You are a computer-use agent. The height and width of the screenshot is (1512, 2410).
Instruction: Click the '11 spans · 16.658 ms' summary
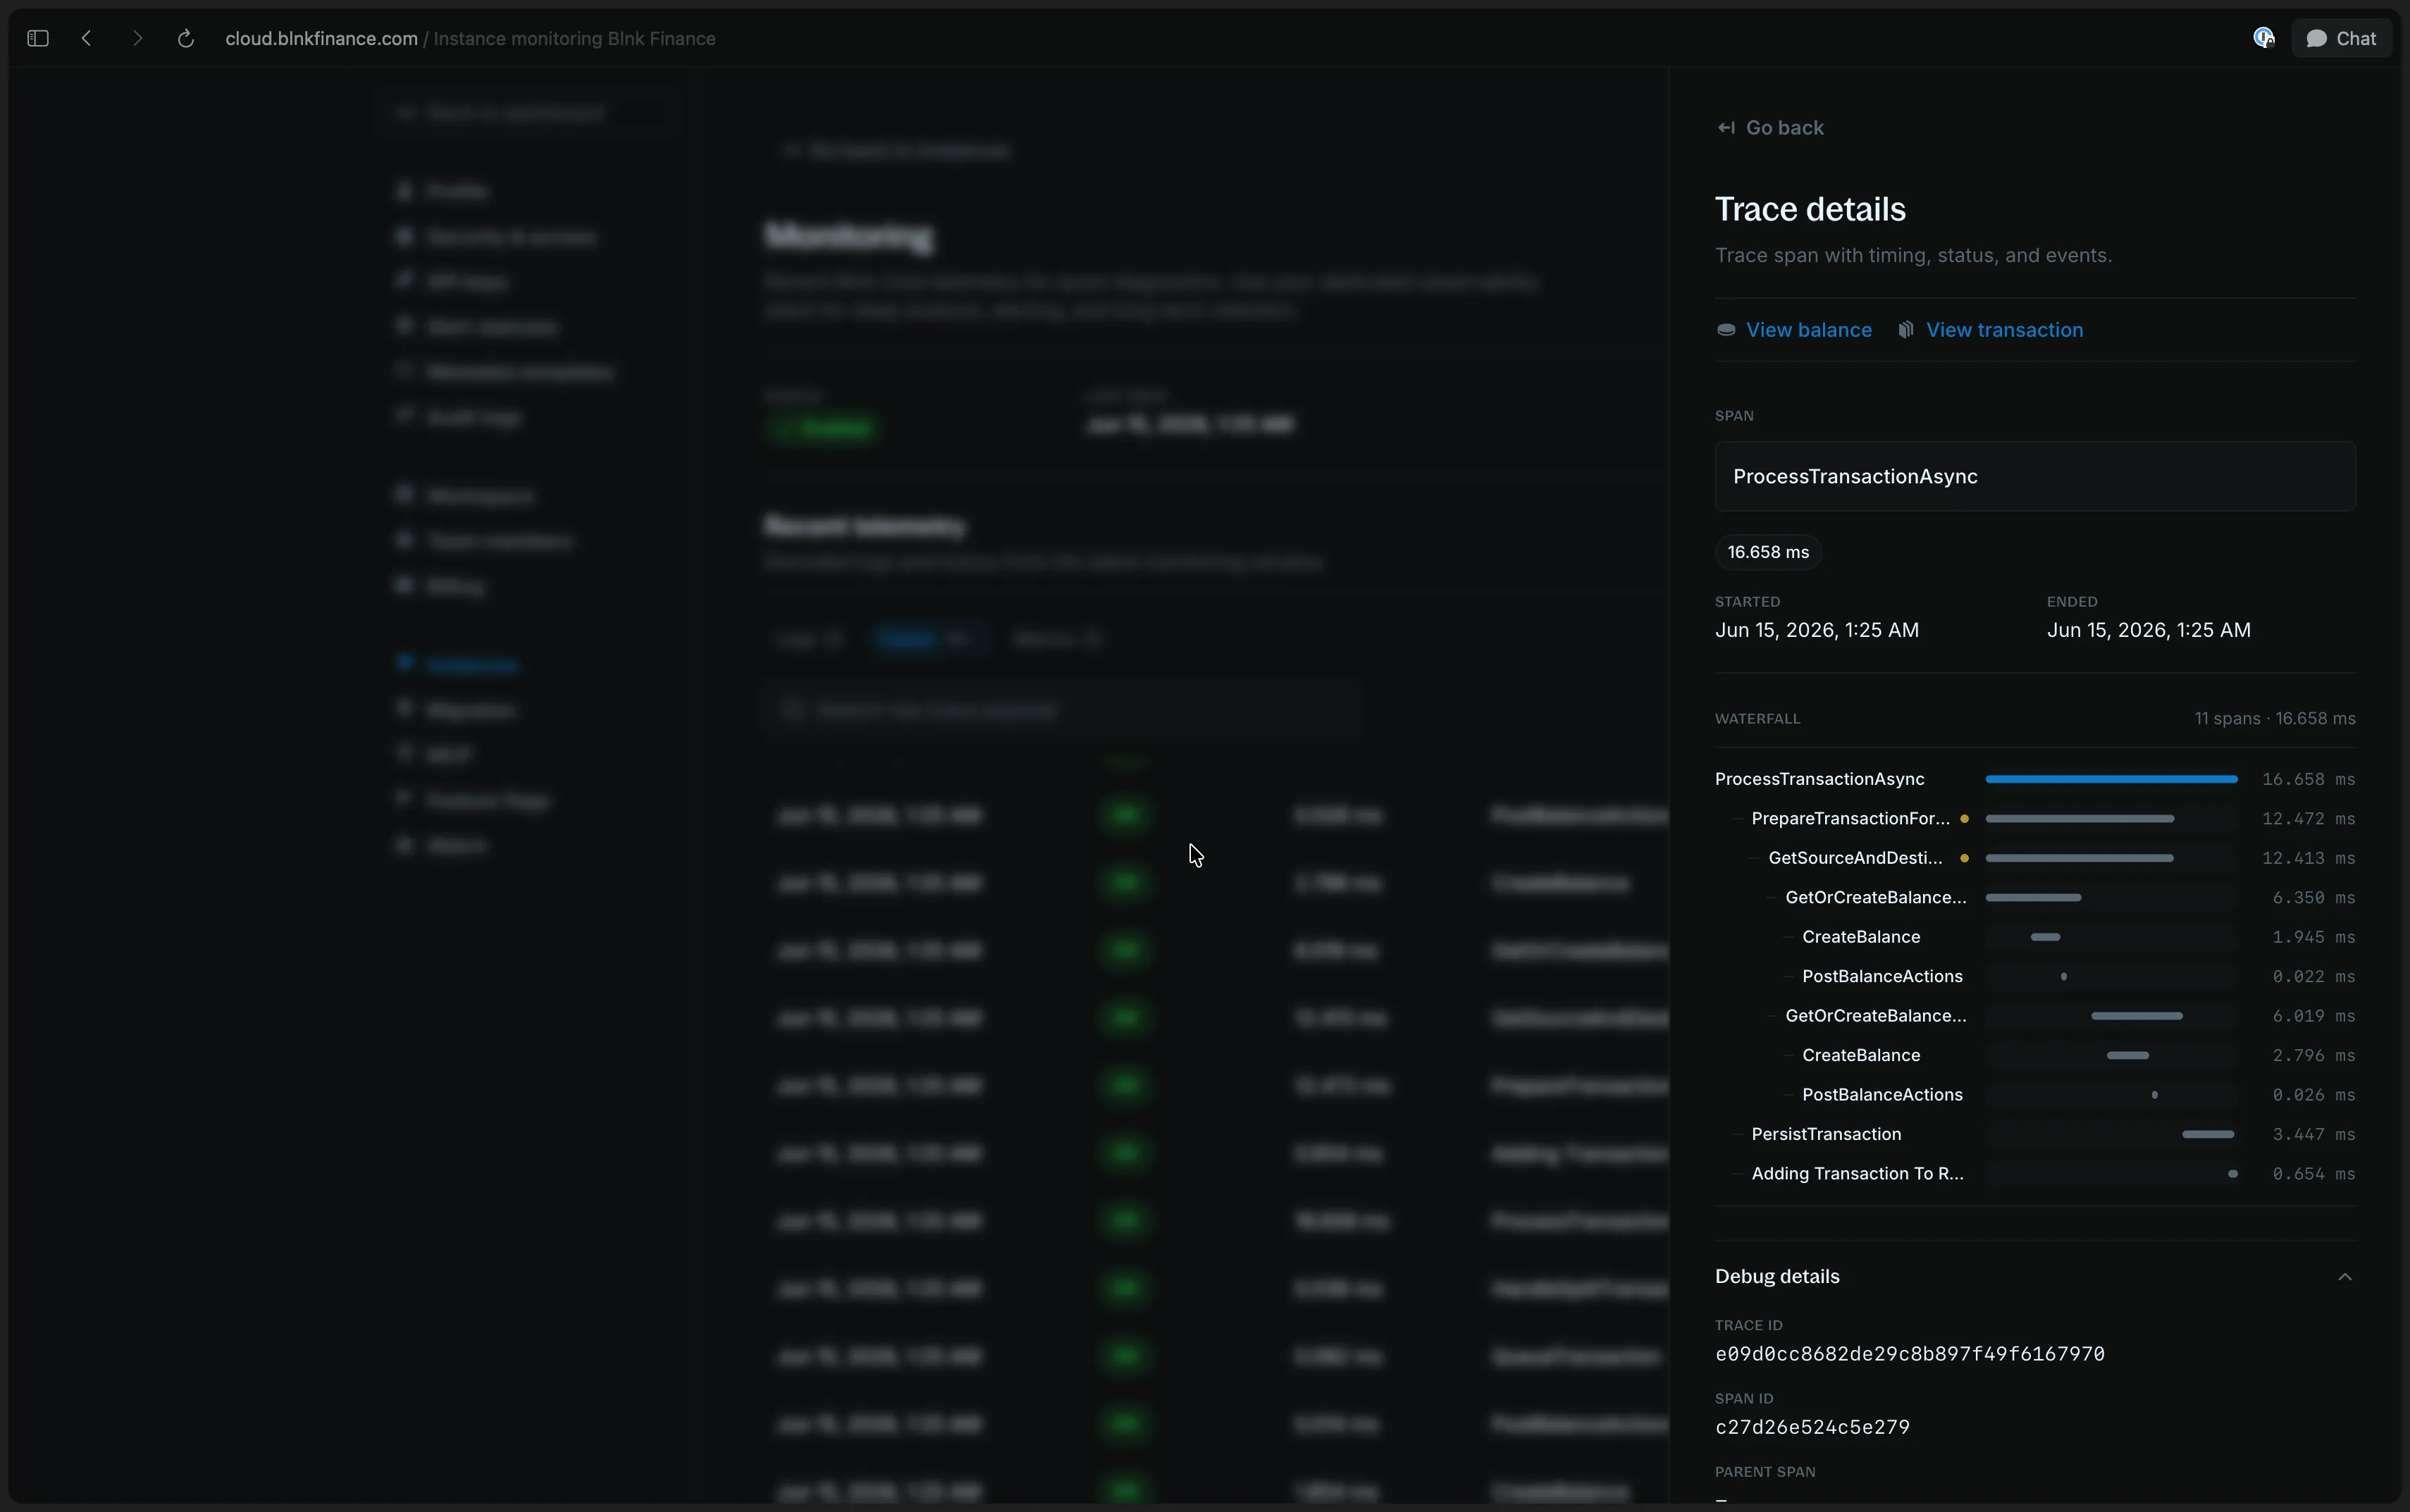coord(2275,719)
